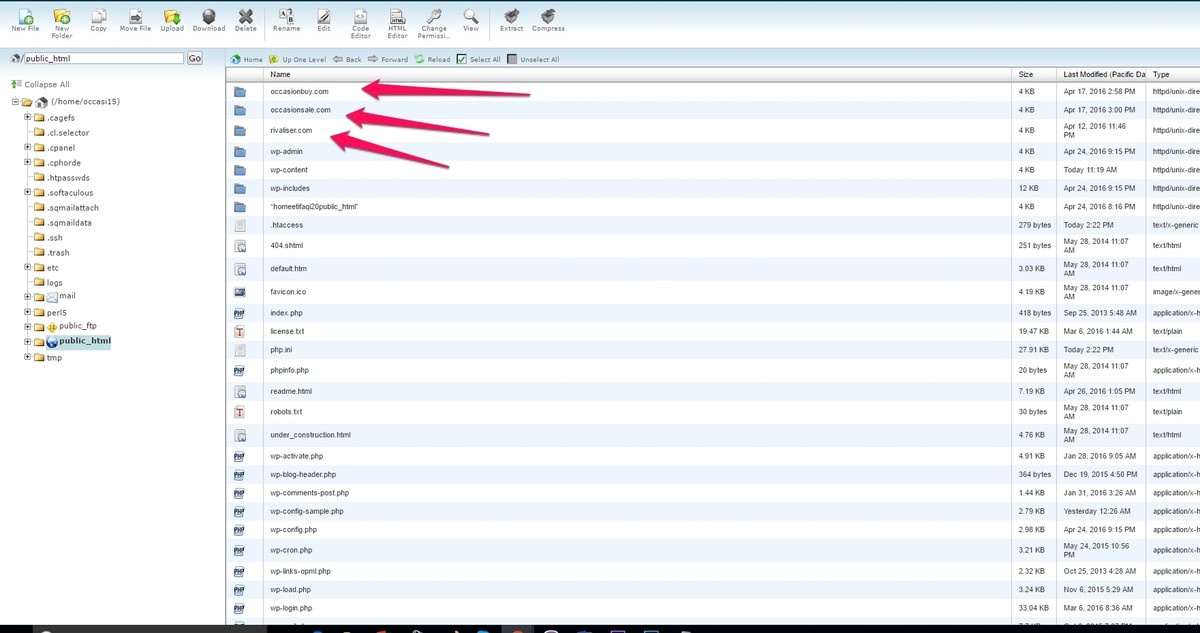
Task: Click the New File toolbar icon
Action: click(25, 19)
